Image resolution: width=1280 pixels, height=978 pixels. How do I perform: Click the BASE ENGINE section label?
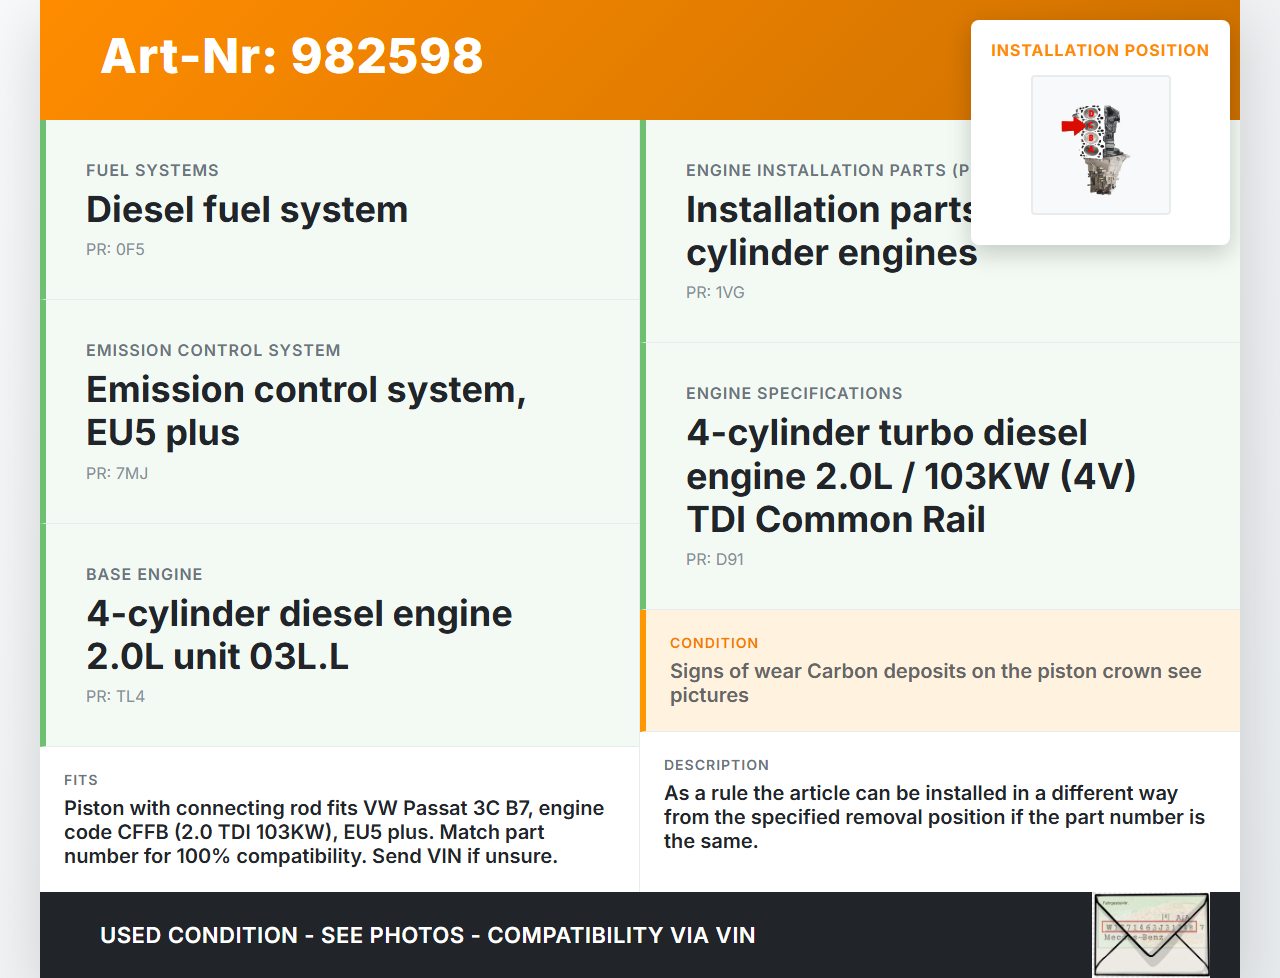pos(144,575)
